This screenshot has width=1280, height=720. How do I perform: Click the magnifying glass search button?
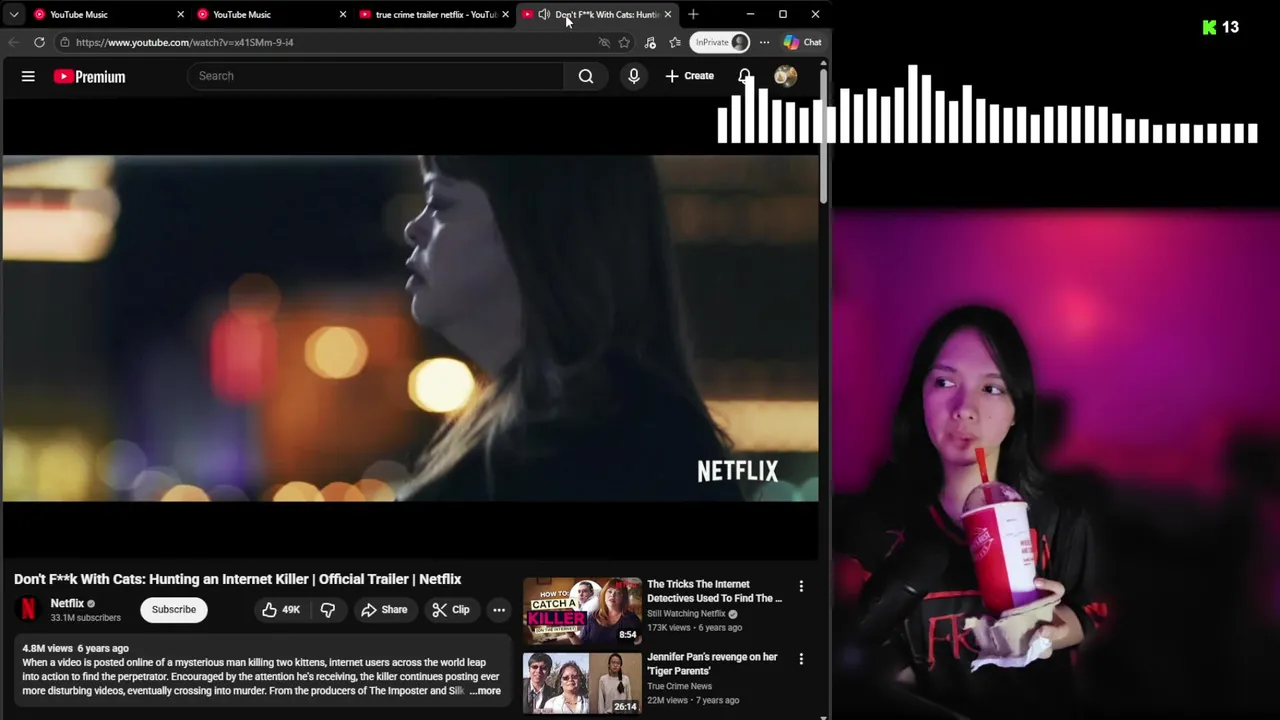point(586,76)
